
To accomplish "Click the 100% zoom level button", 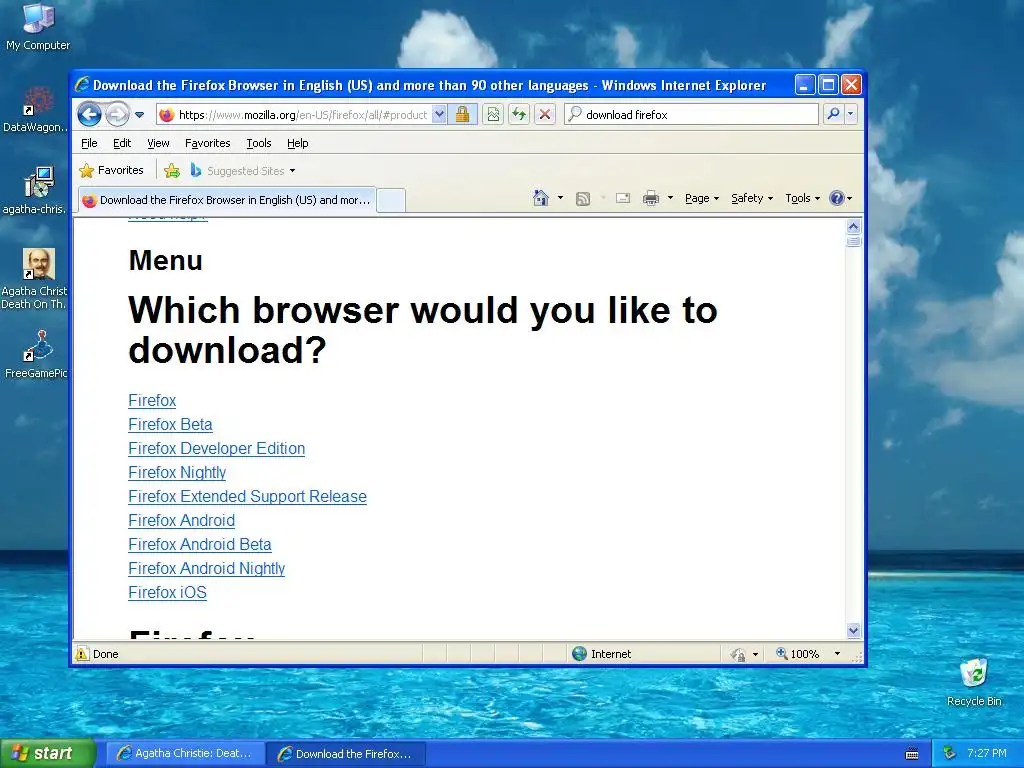I will (797, 654).
